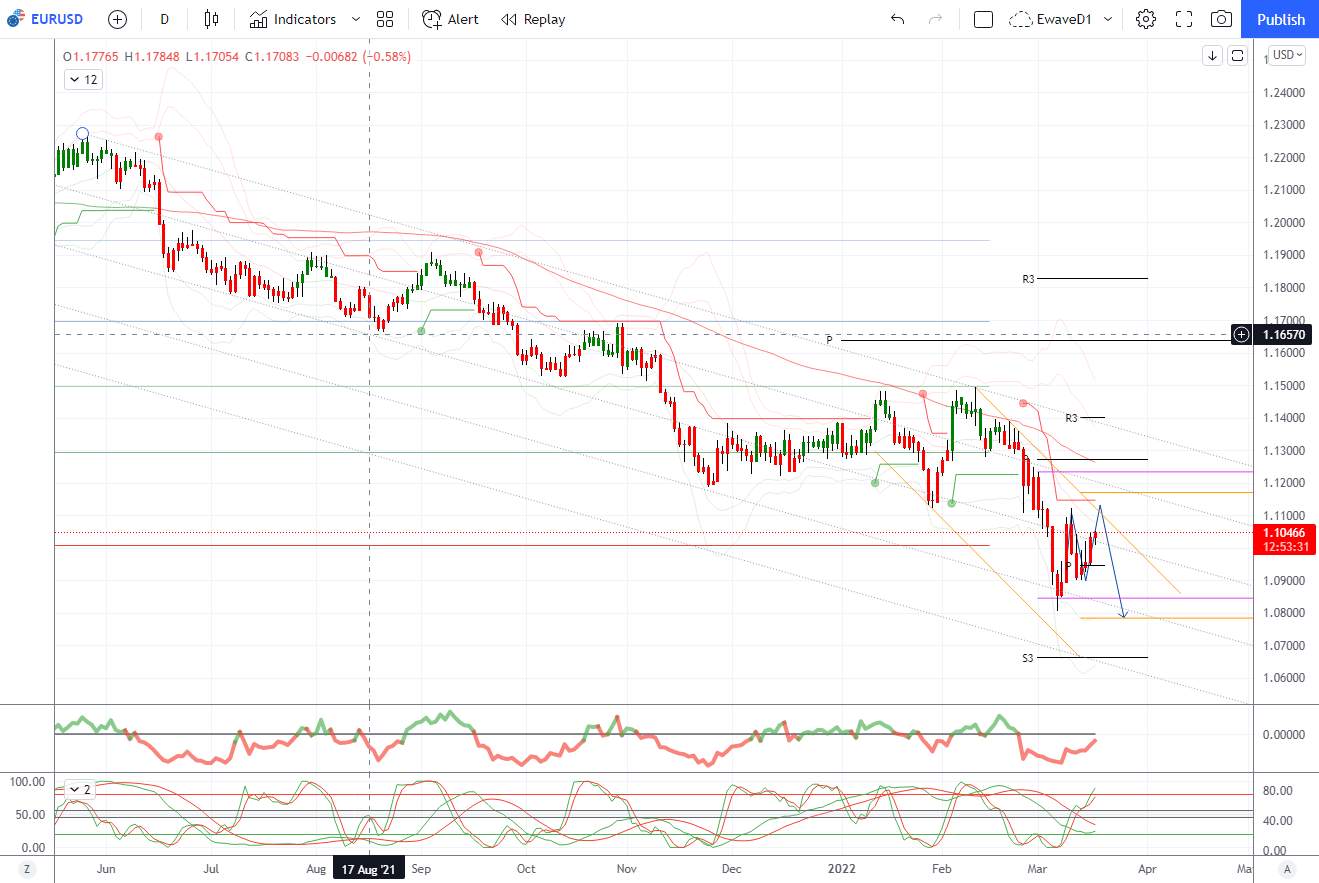Add a symbol to compare
The height and width of the screenshot is (883, 1319).
[x=117, y=19]
